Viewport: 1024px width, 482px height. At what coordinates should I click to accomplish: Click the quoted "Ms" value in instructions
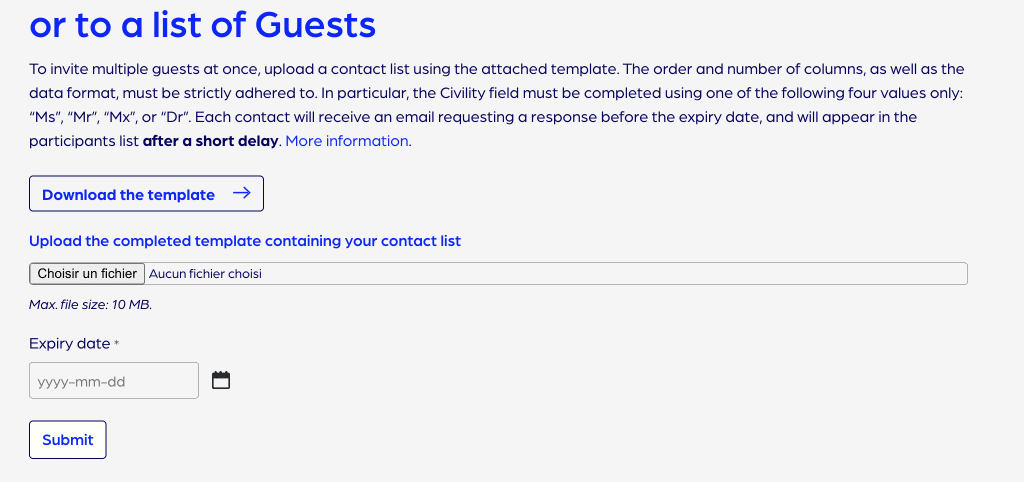tap(45, 117)
